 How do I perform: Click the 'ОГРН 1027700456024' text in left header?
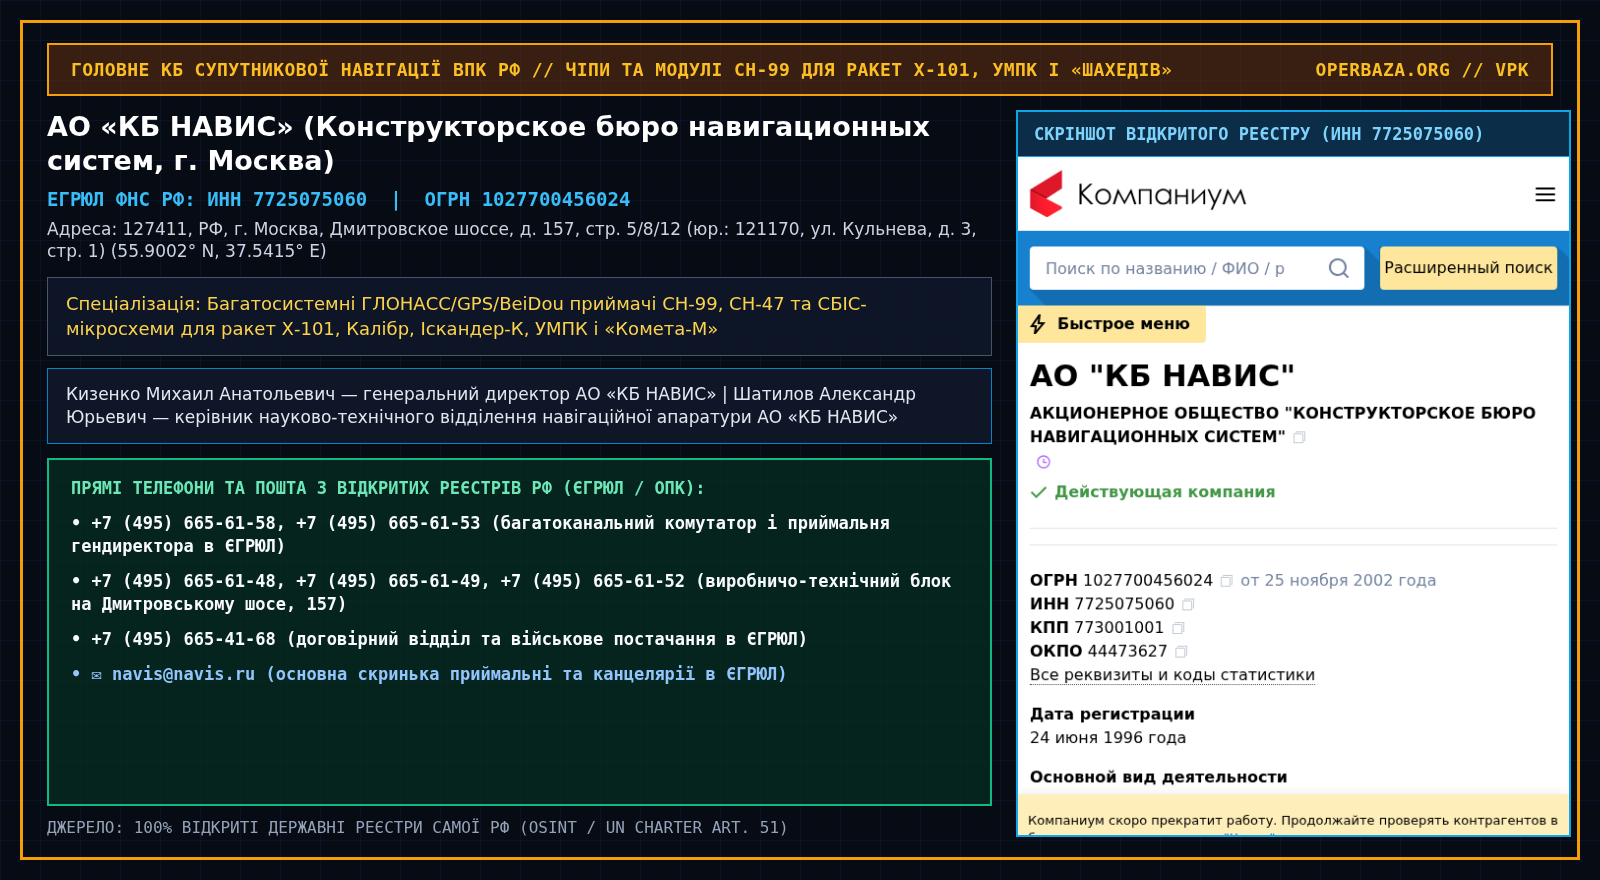(x=527, y=200)
